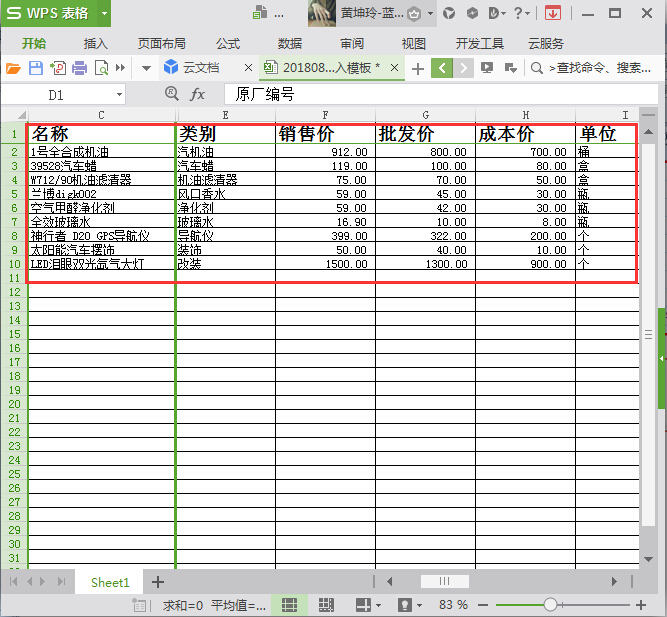Click the print icon in toolbar
Viewport: 667px width, 617px height.
point(79,68)
